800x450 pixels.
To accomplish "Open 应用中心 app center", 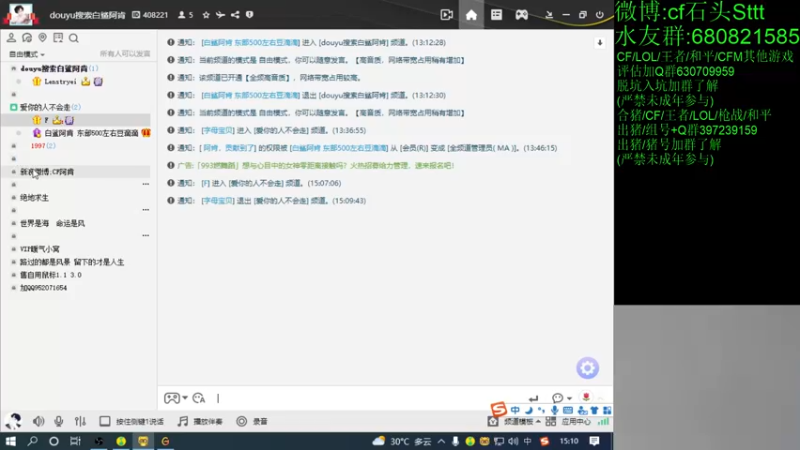I will [x=569, y=422].
